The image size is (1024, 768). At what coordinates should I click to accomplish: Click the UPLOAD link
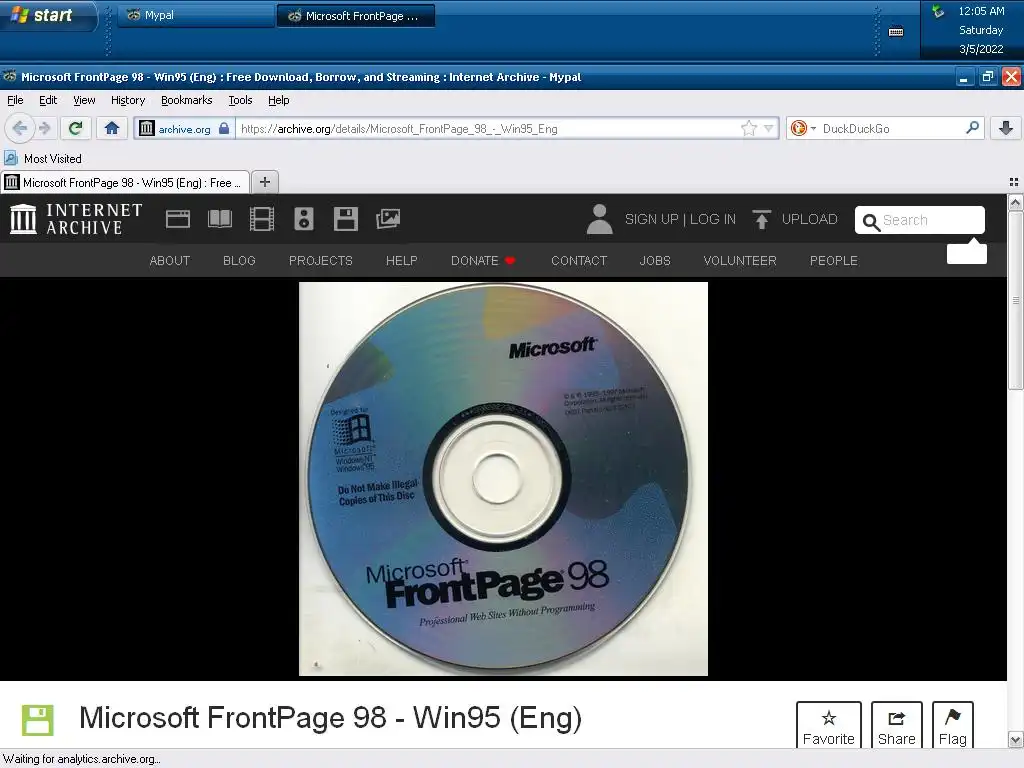(809, 219)
